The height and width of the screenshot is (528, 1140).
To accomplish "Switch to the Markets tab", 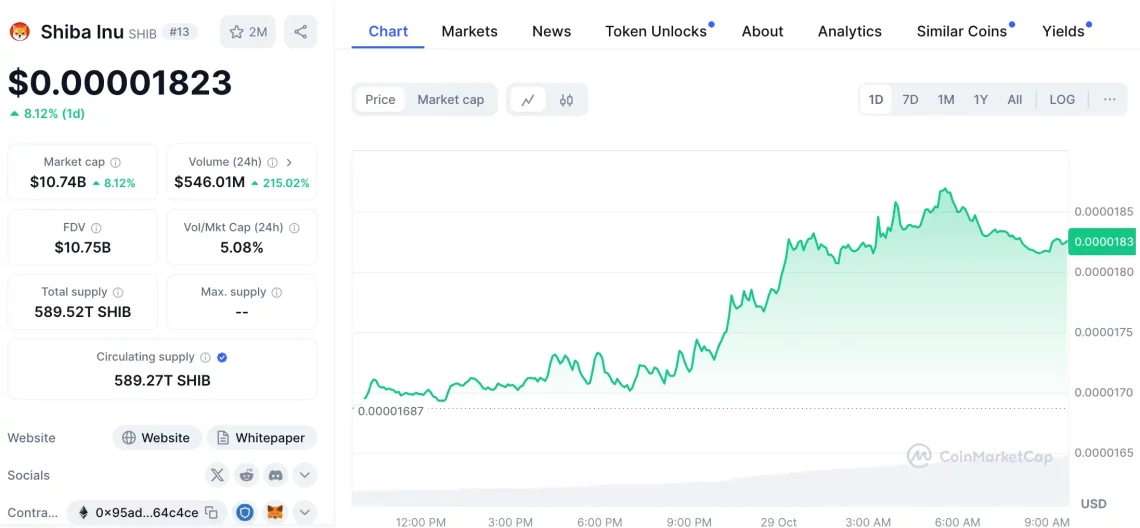I will point(469,31).
